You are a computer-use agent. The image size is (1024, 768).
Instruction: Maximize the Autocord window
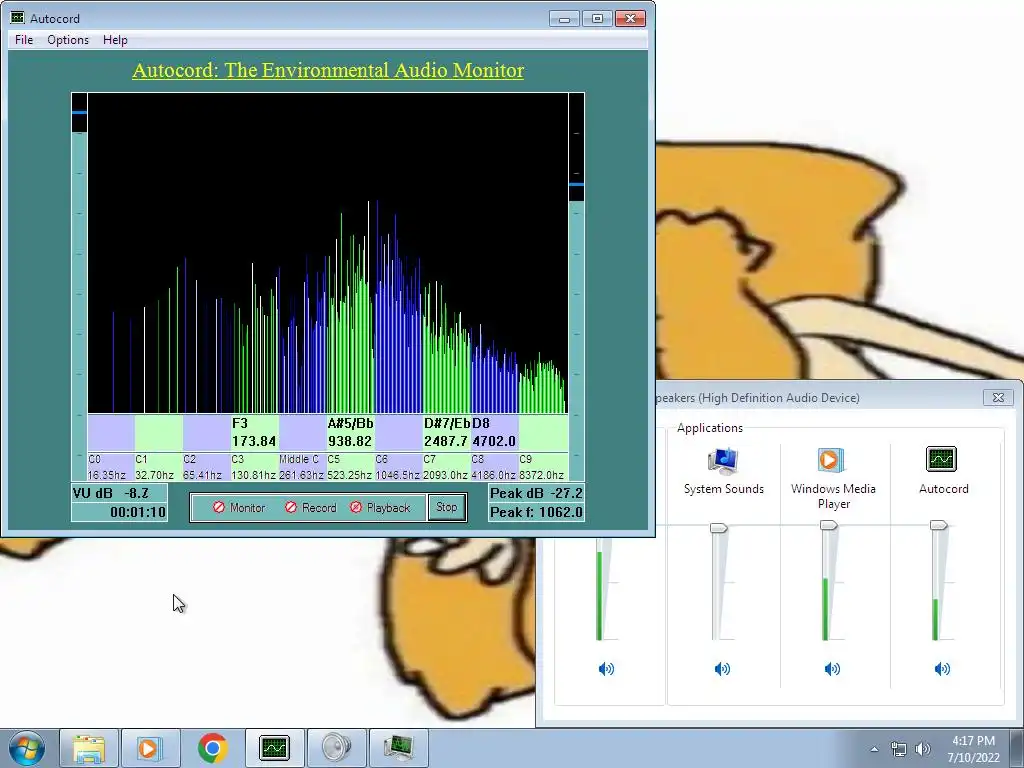pyautogui.click(x=597, y=19)
